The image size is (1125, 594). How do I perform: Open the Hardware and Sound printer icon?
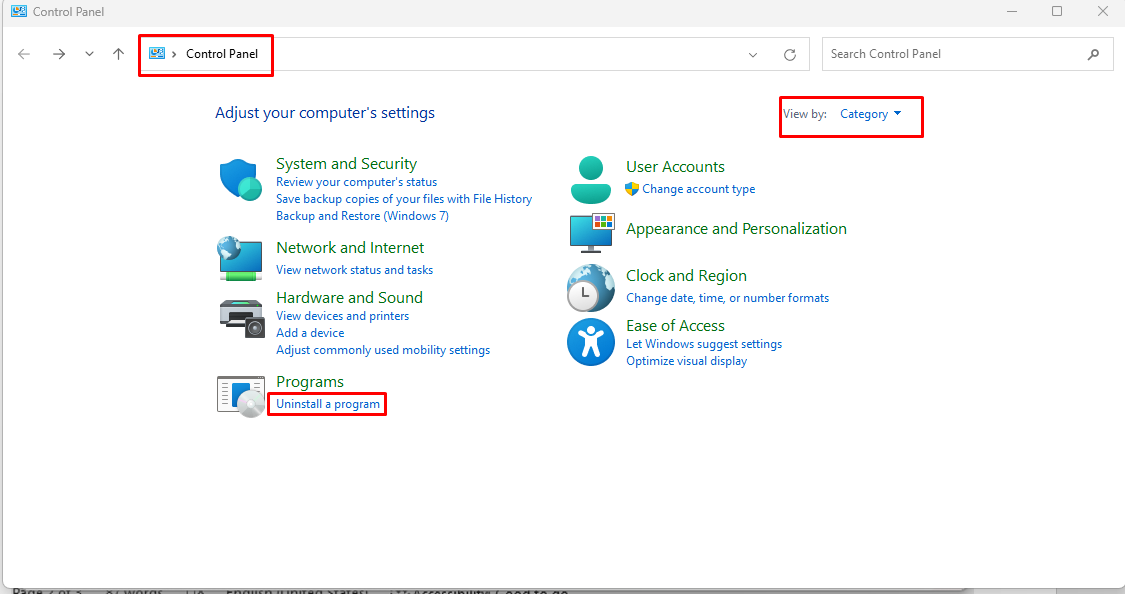click(241, 318)
